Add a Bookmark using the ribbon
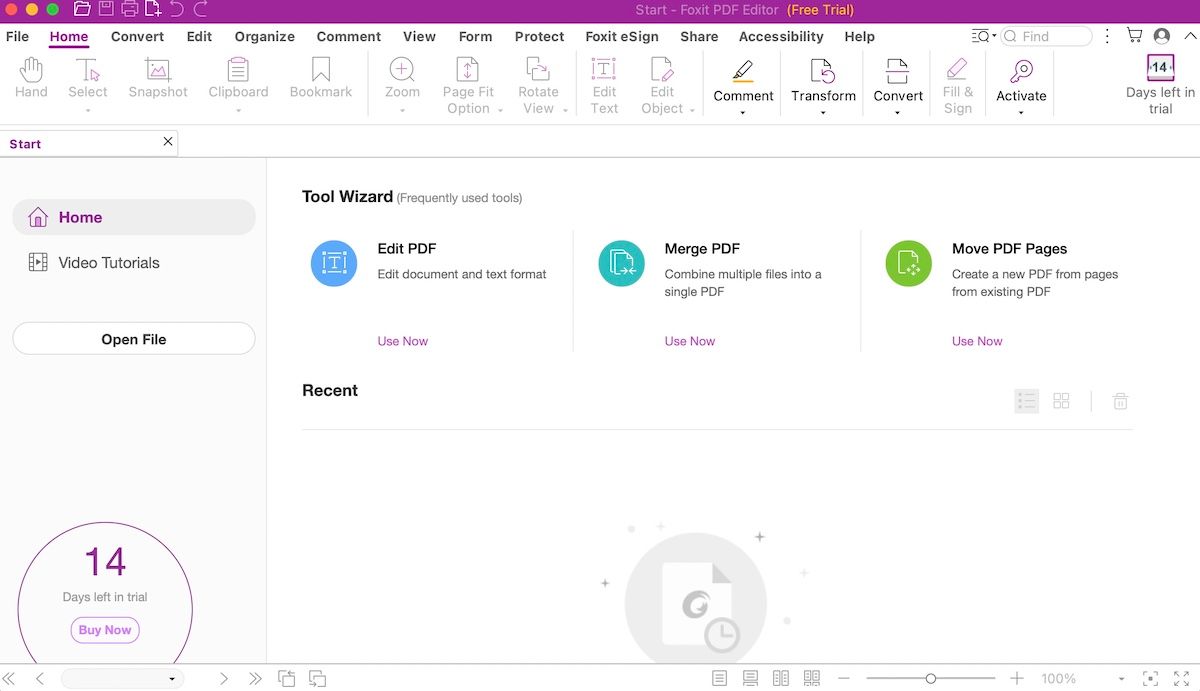 point(321,78)
